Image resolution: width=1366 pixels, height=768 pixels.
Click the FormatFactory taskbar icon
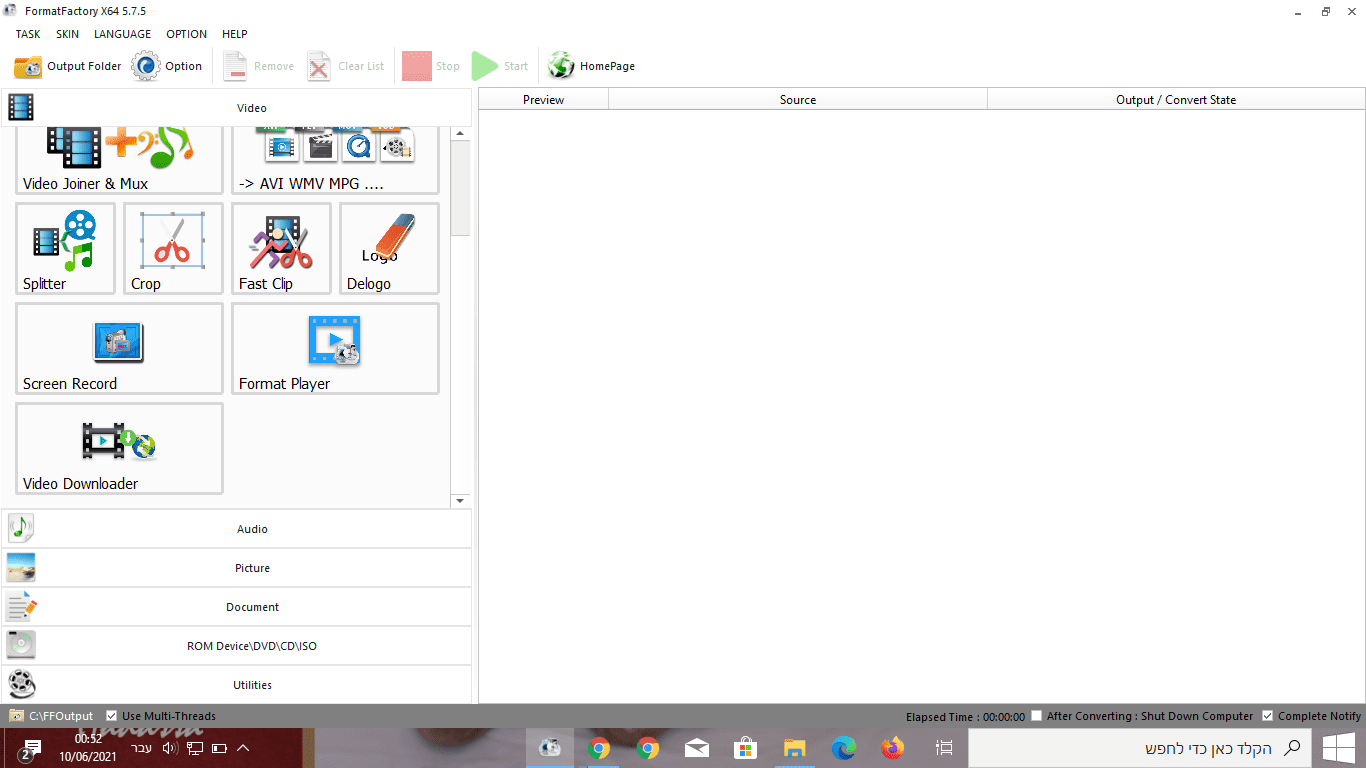(x=550, y=748)
